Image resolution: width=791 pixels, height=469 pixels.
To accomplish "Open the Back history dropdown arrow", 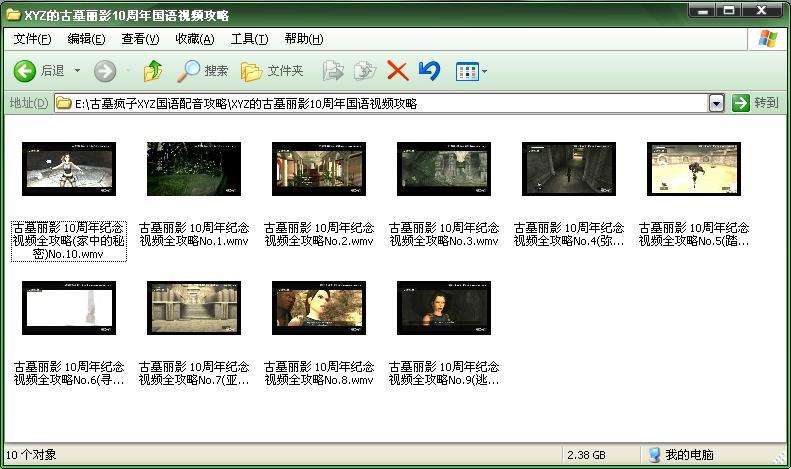I will (77, 71).
